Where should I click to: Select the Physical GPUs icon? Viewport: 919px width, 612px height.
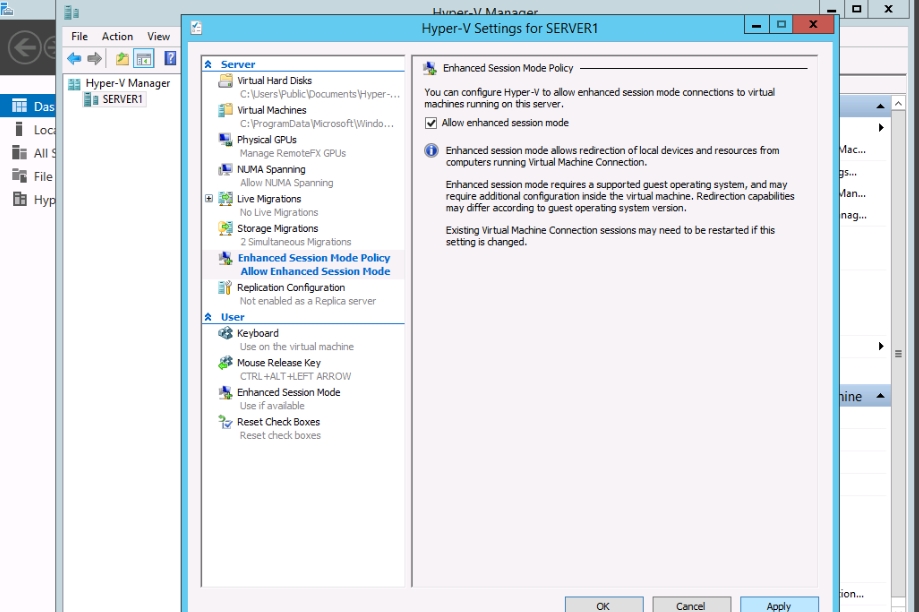[x=226, y=140]
